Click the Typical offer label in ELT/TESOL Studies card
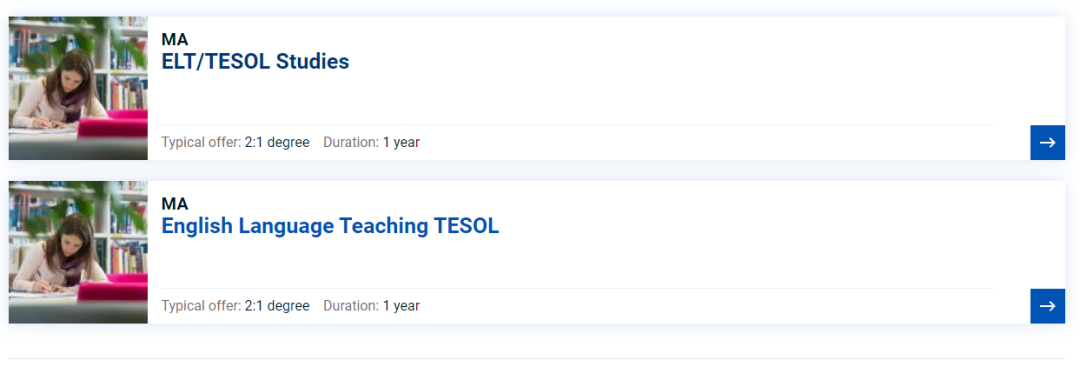Screen dimensions: 1080x374 tap(201, 143)
